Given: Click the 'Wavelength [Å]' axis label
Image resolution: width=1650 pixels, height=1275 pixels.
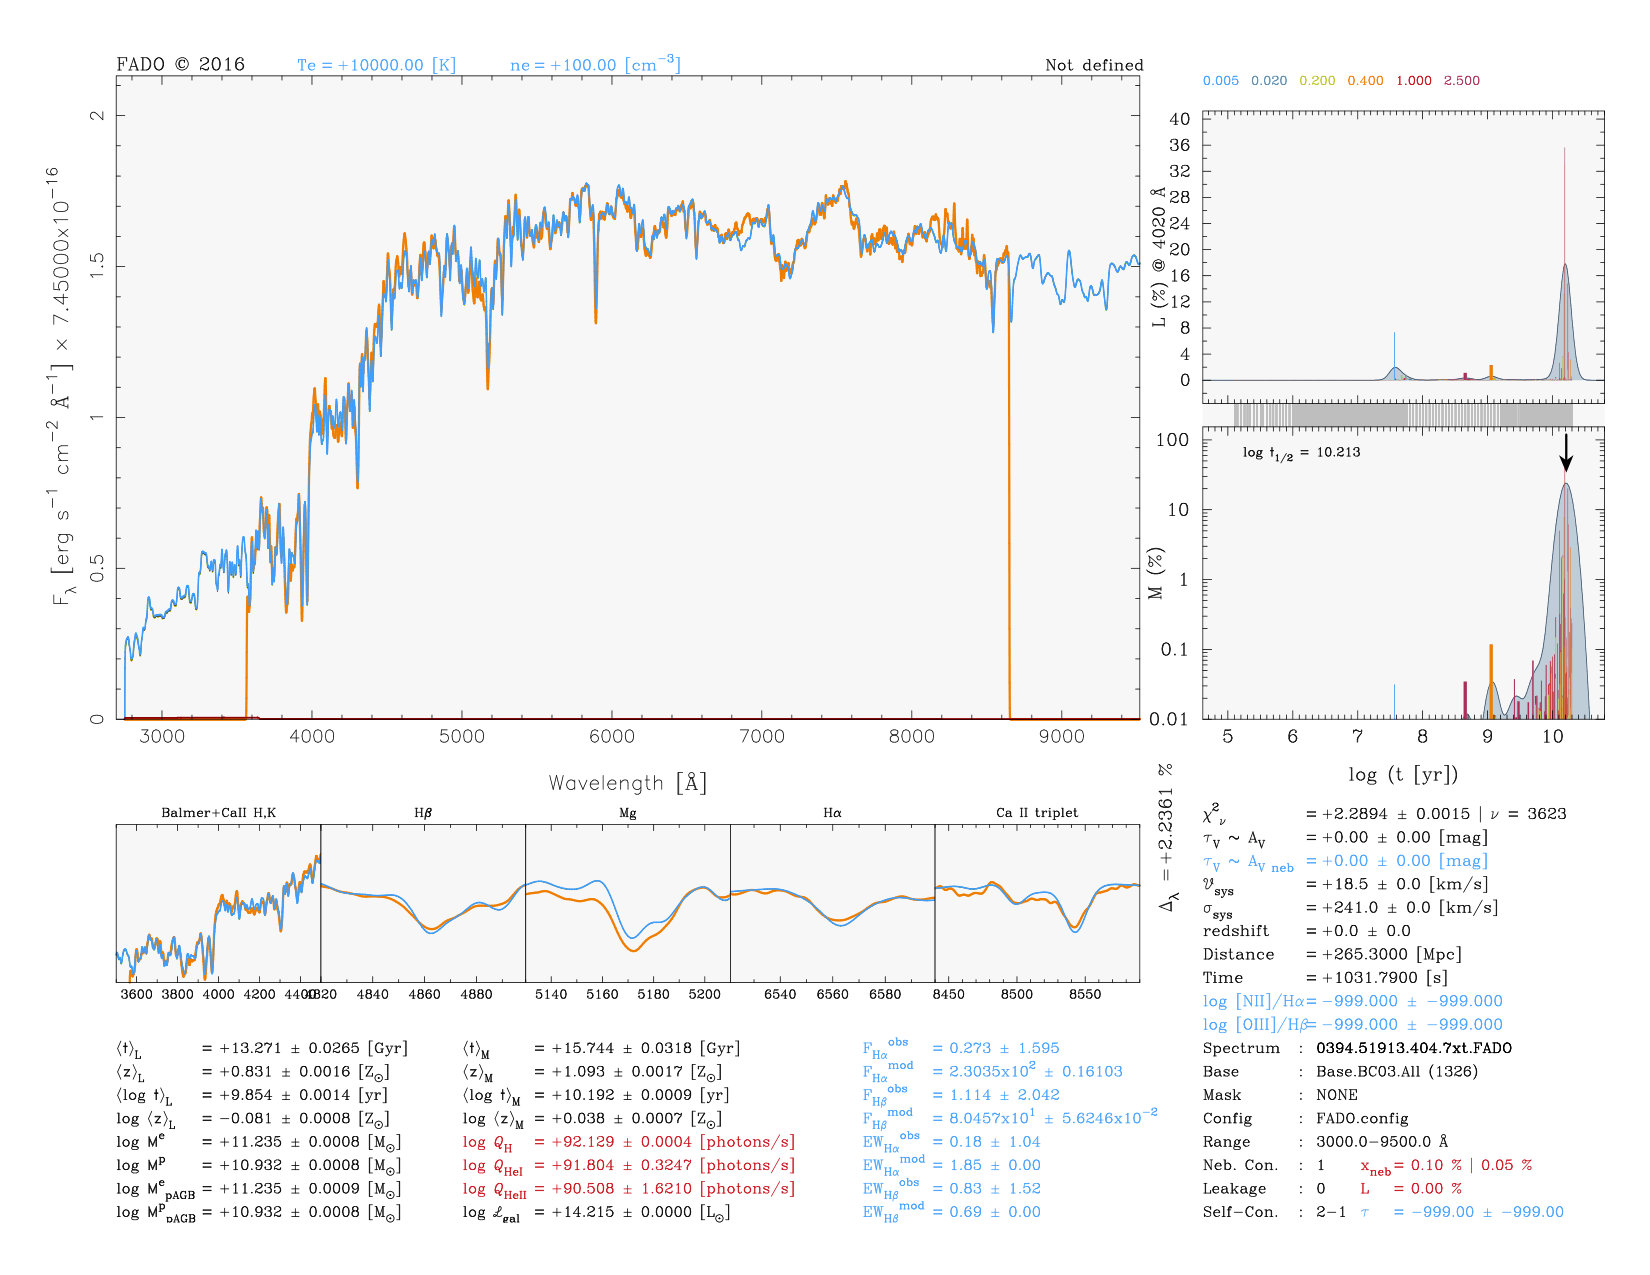Looking at the screenshot, I should (x=628, y=783).
